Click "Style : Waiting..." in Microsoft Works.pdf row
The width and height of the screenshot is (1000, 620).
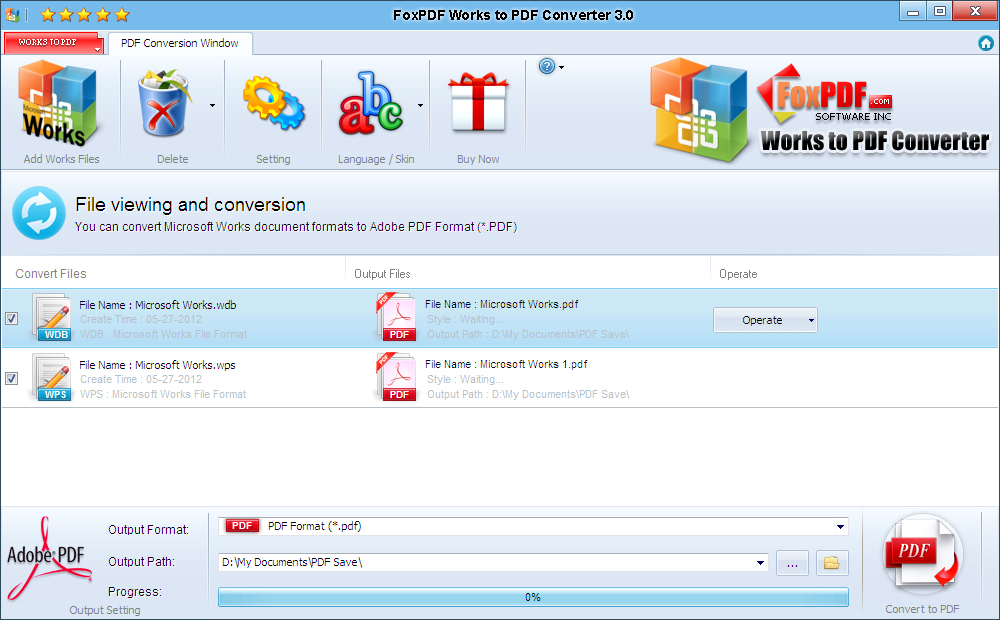465,319
